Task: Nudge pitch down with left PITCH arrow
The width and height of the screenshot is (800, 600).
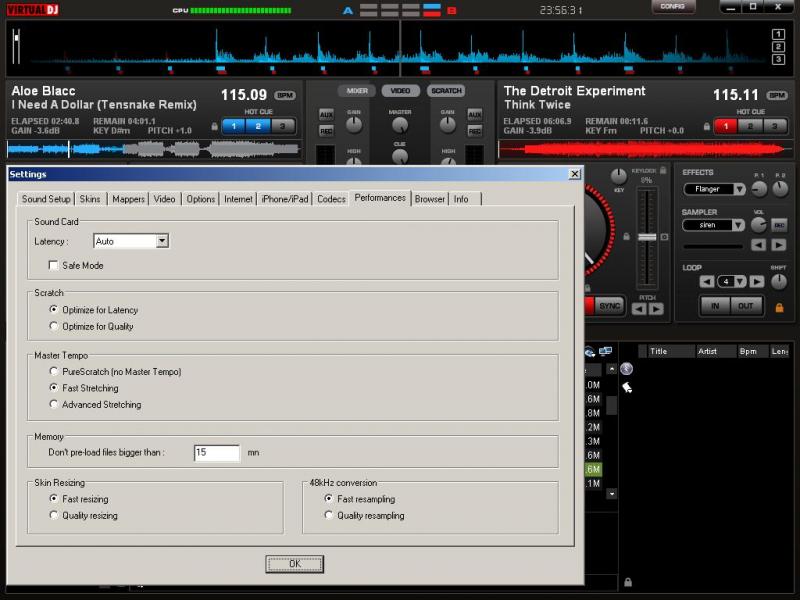Action: coord(639,309)
